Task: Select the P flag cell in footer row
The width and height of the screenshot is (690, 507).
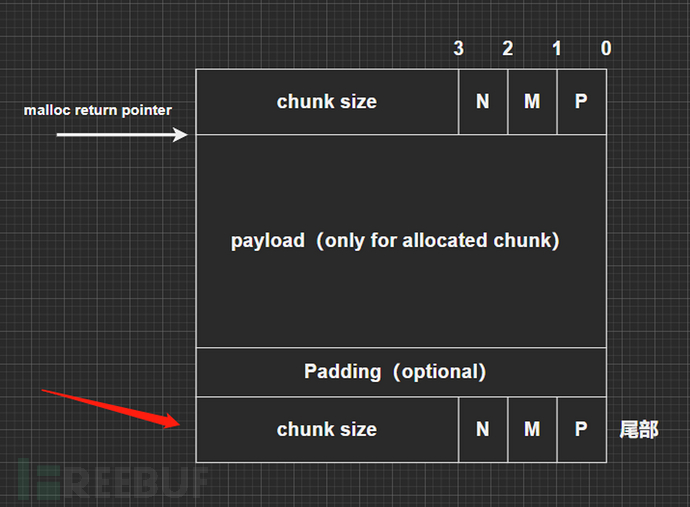Action: [x=581, y=429]
